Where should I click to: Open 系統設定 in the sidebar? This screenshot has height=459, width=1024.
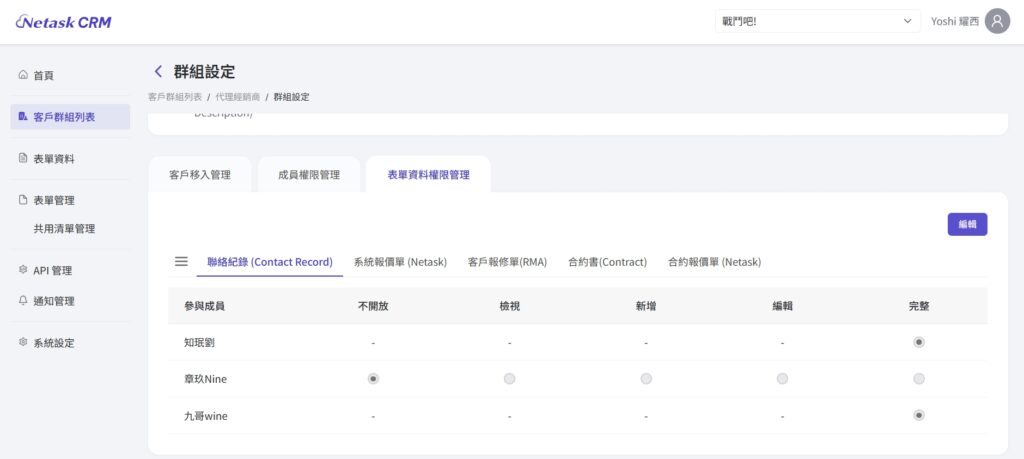(x=53, y=343)
